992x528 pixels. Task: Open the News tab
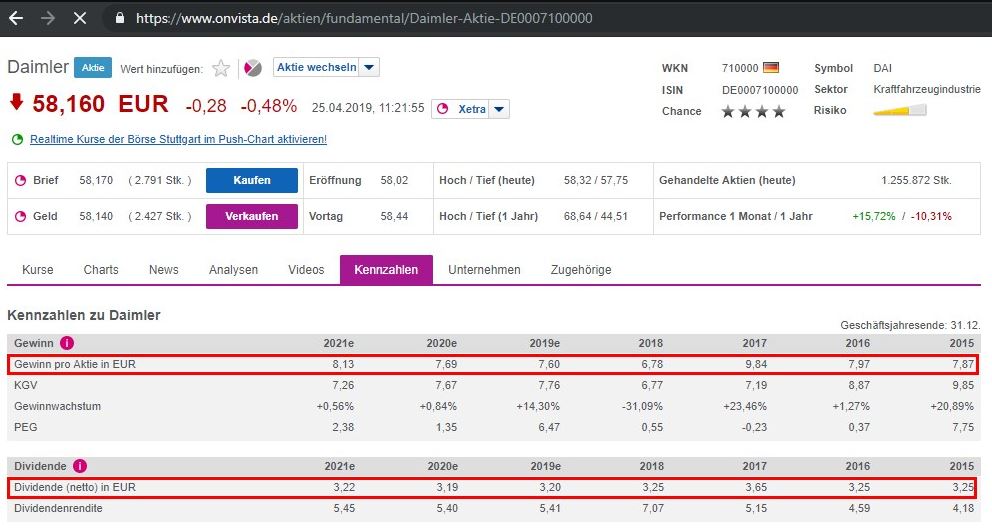(164, 269)
